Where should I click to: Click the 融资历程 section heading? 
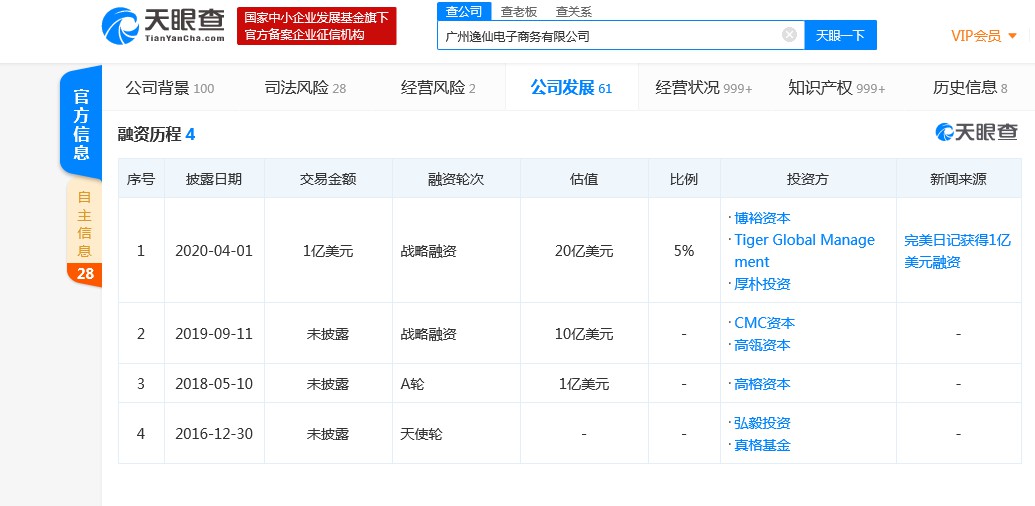[156, 135]
